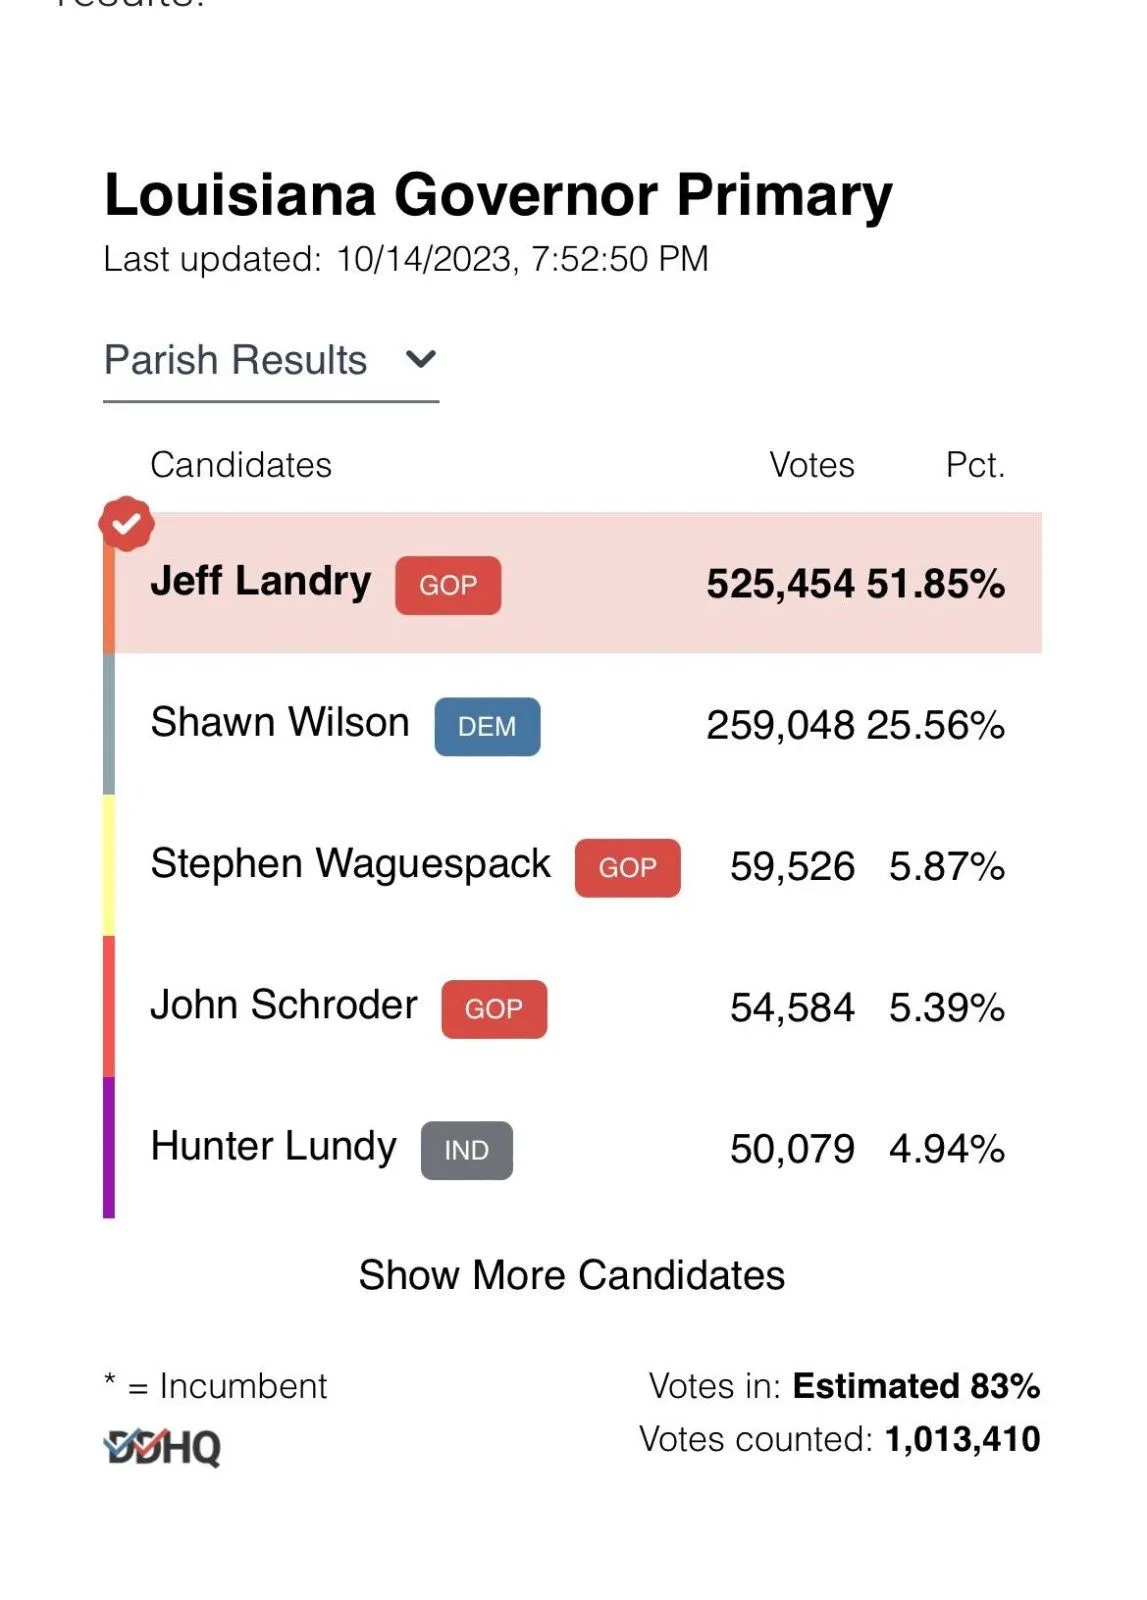
Task: Click the Stephen Waguespack candidate name
Action: (350, 863)
